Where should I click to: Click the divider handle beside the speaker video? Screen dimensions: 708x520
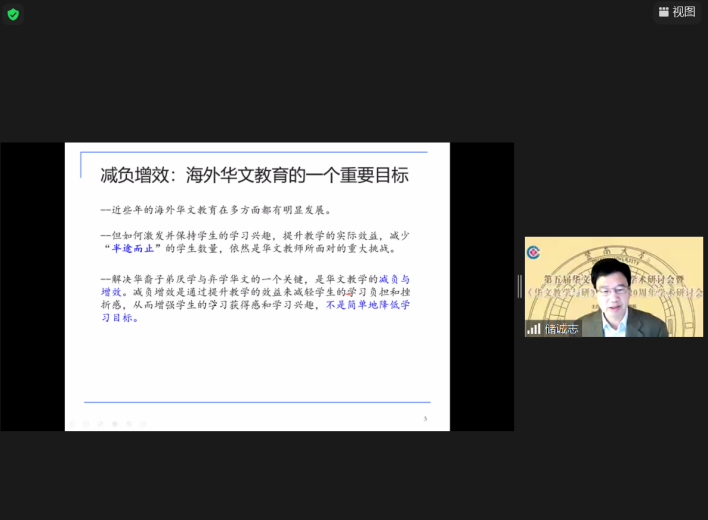519,286
